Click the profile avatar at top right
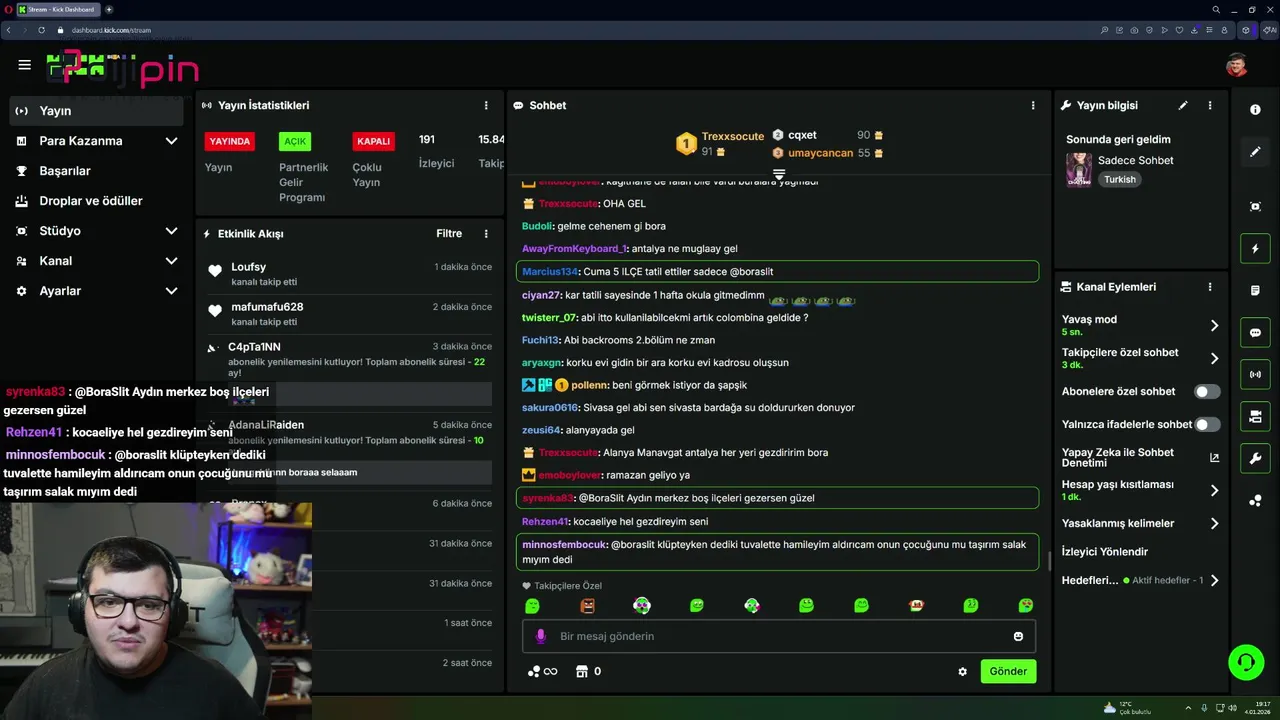Image resolution: width=1280 pixels, height=720 pixels. click(1237, 65)
